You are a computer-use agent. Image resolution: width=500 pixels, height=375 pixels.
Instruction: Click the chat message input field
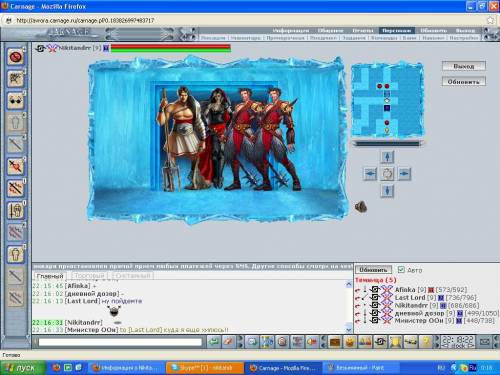[x=120, y=342]
